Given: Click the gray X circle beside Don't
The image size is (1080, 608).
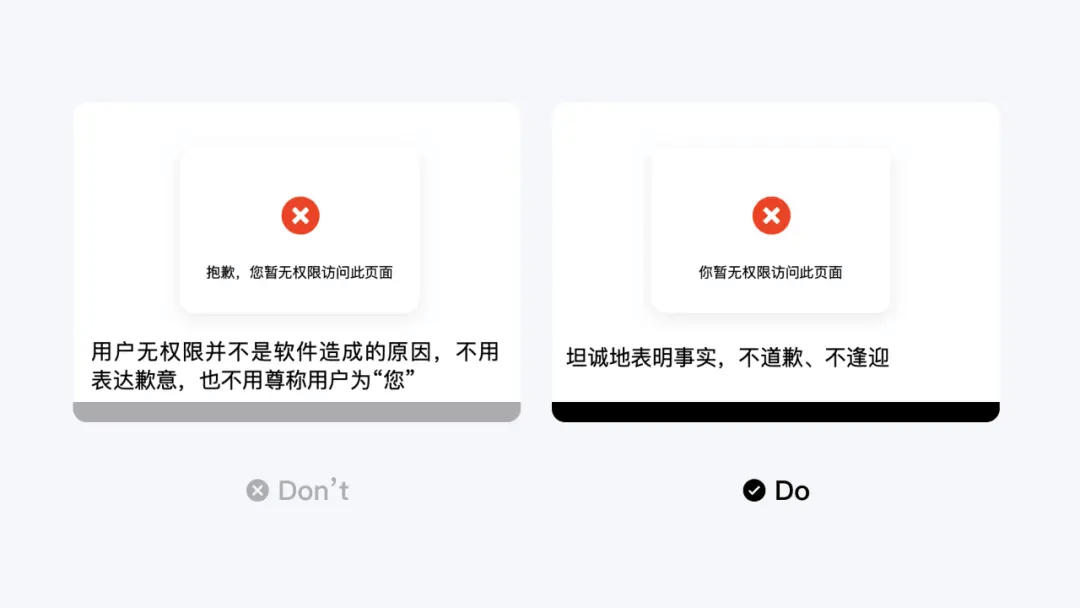Looking at the screenshot, I should [x=258, y=490].
